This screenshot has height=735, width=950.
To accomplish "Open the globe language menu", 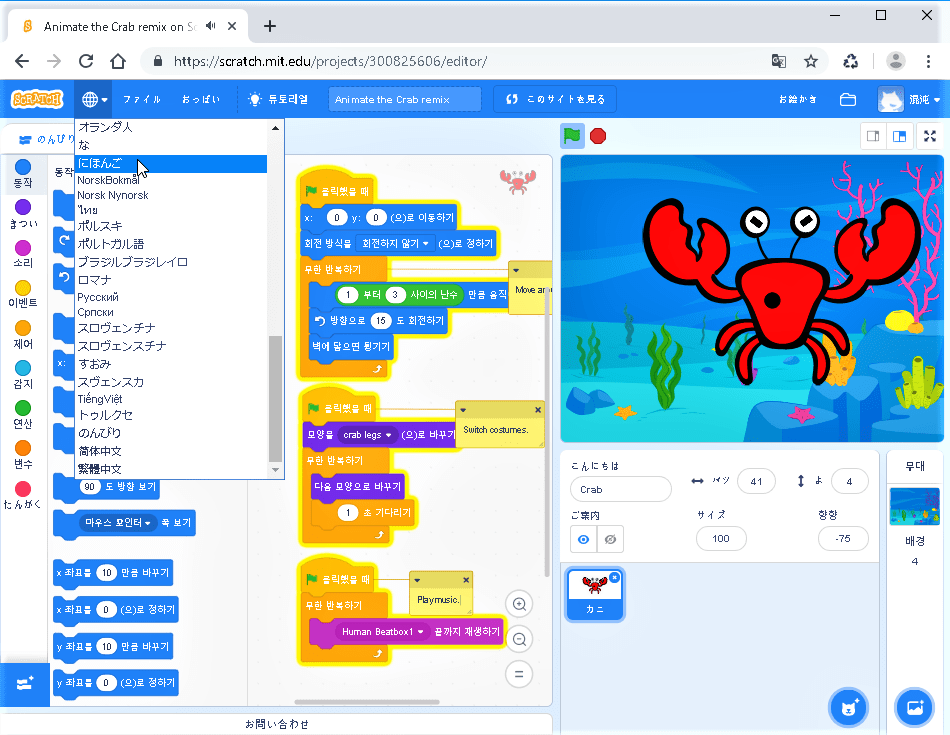I will tap(94, 99).
